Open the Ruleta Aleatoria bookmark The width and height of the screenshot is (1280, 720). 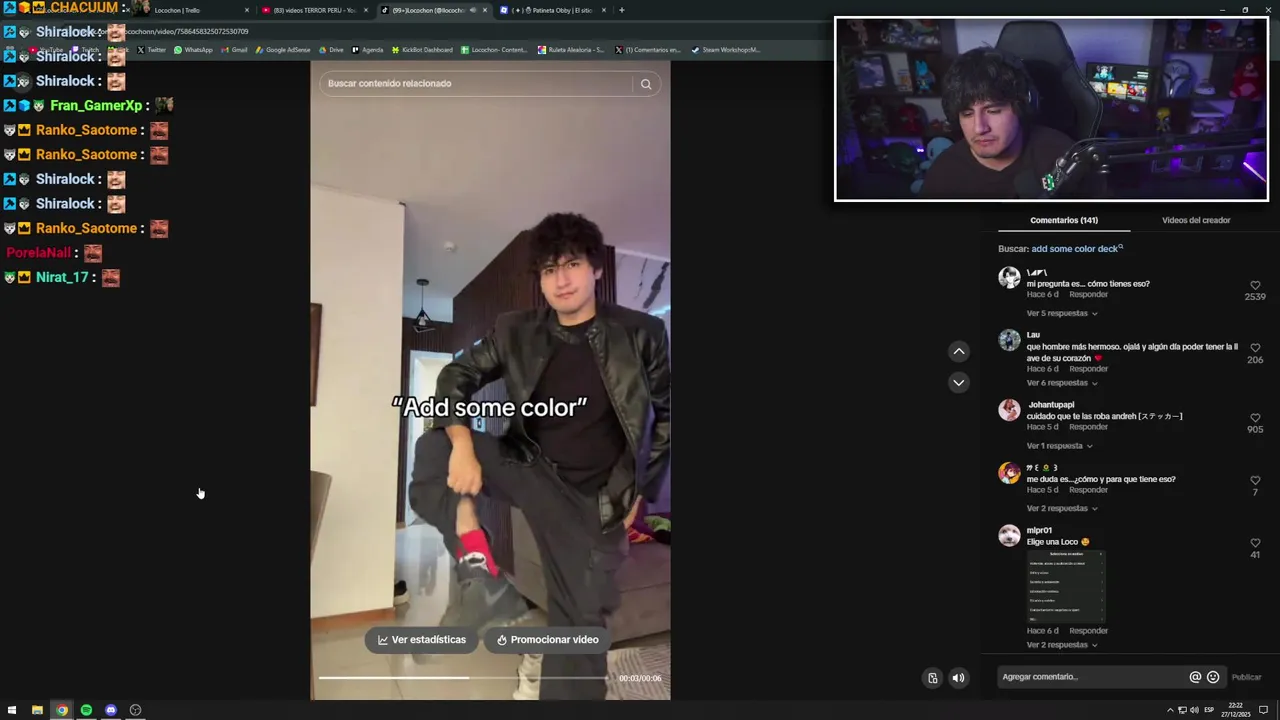point(571,50)
